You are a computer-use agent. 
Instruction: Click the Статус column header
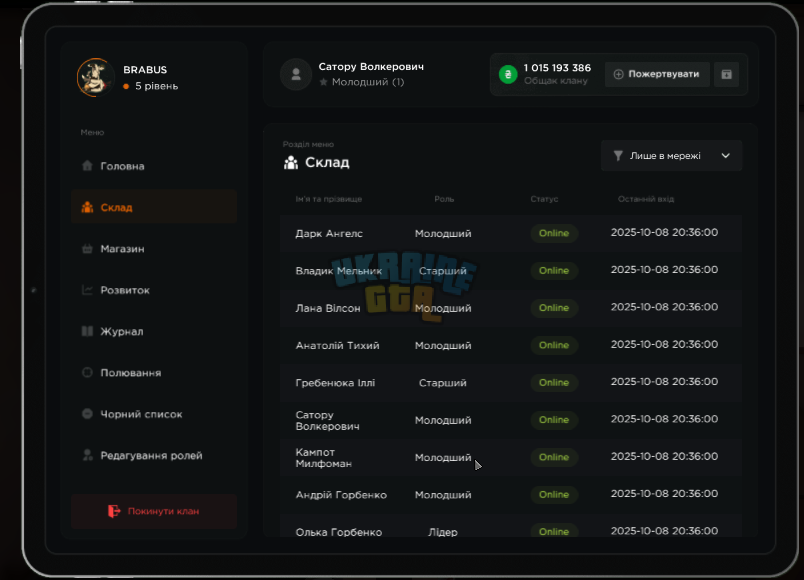[x=544, y=199]
